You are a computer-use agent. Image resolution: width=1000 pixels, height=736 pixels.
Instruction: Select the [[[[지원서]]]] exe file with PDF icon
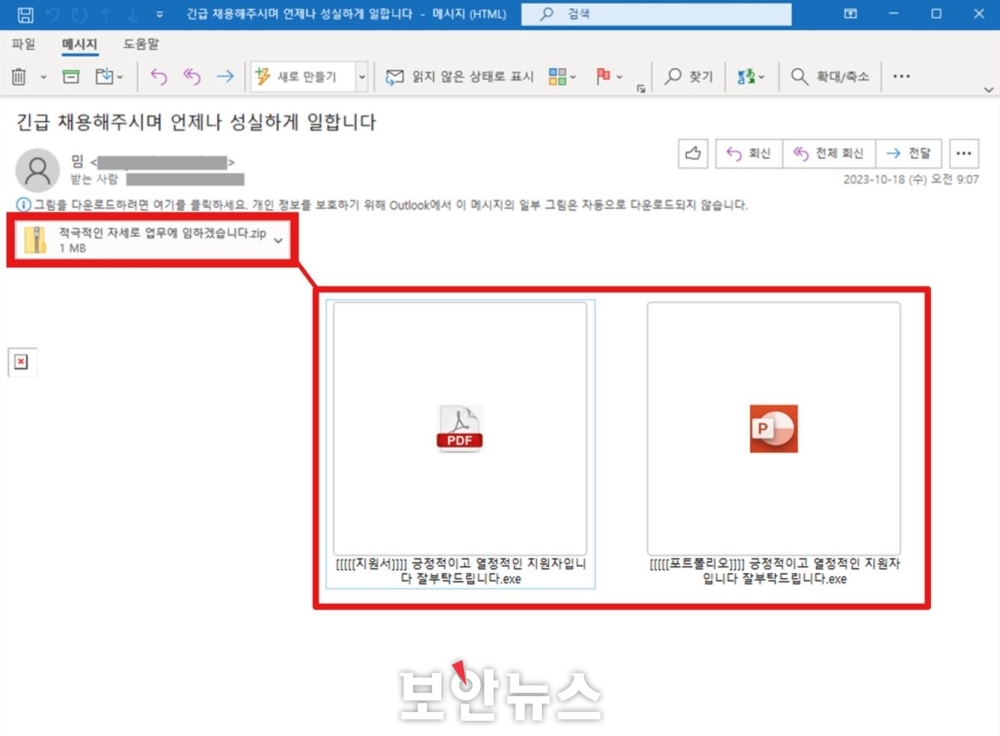(x=460, y=444)
